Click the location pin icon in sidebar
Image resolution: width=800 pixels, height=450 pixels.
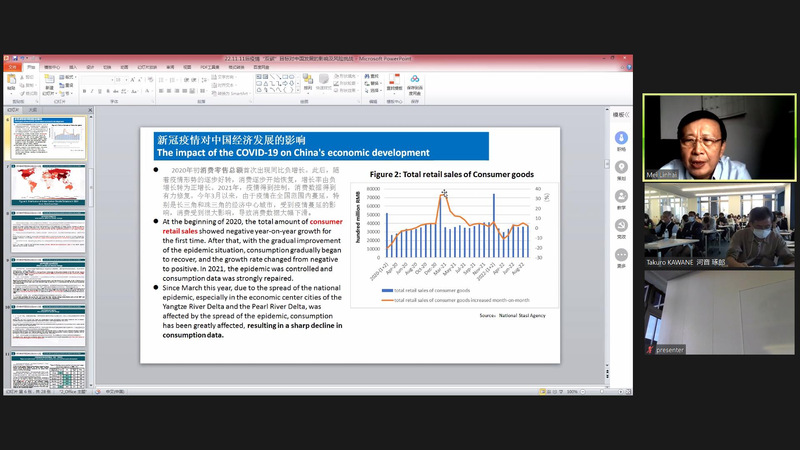click(x=621, y=167)
